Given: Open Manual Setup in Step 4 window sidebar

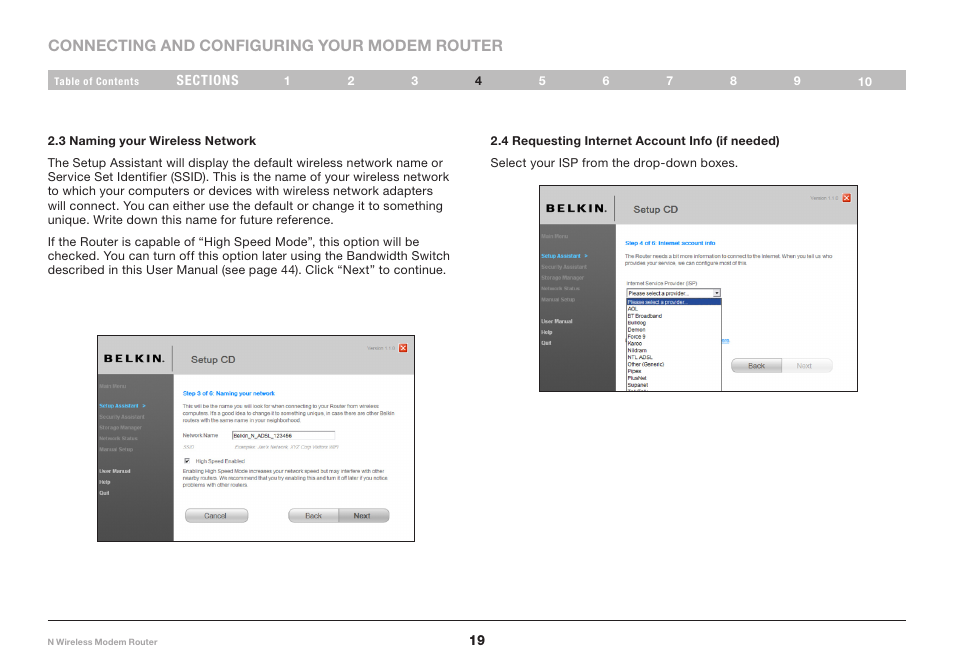Looking at the screenshot, I should click(559, 300).
